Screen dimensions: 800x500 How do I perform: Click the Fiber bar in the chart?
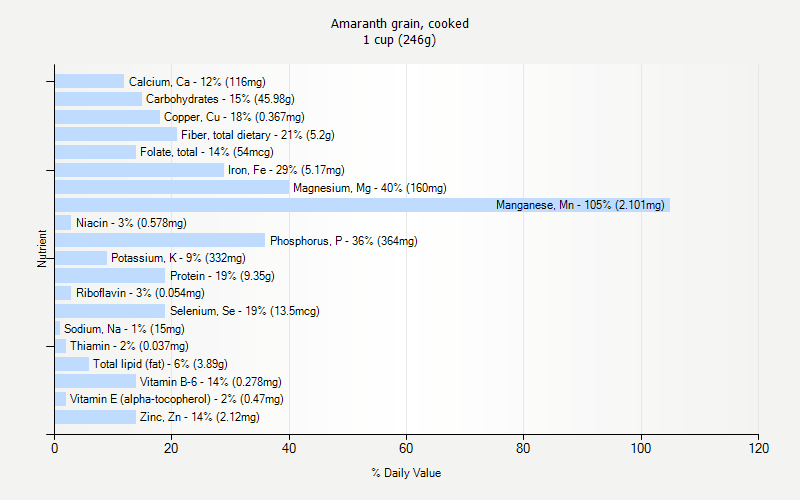[x=116, y=135]
